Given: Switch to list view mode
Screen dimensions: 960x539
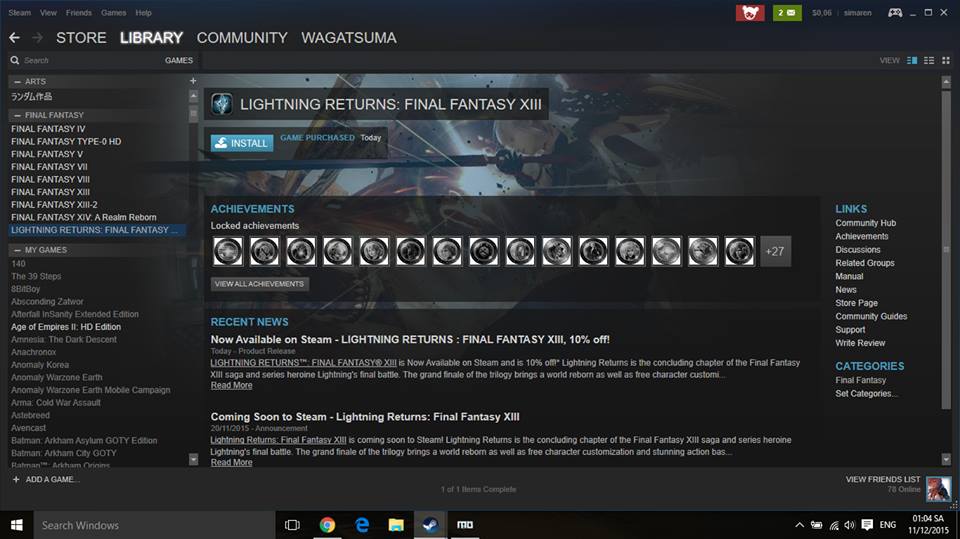Looking at the screenshot, I should [x=929, y=61].
